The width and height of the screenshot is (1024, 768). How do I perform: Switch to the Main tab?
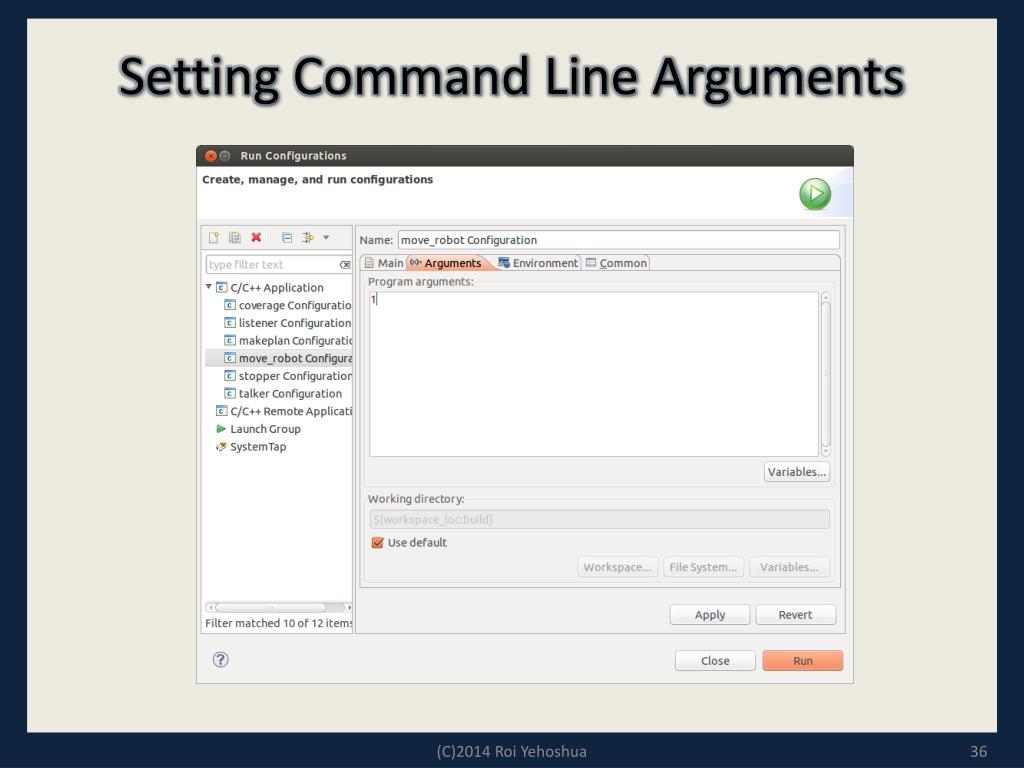384,263
